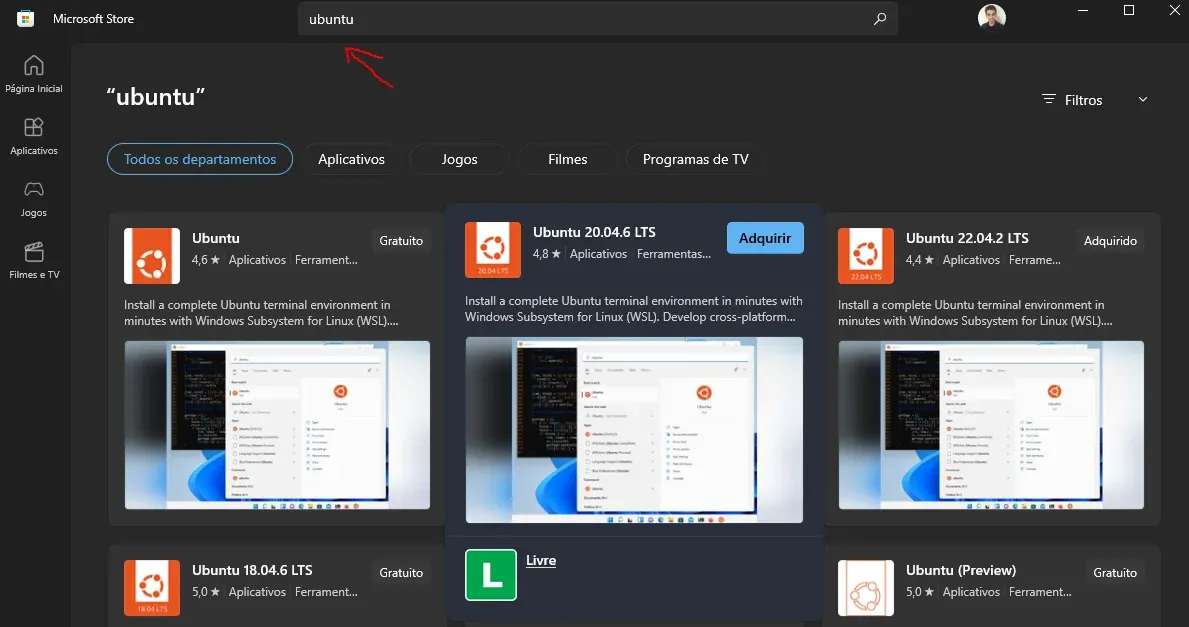Open the Jogos sidebar section
The image size is (1189, 627).
33,199
